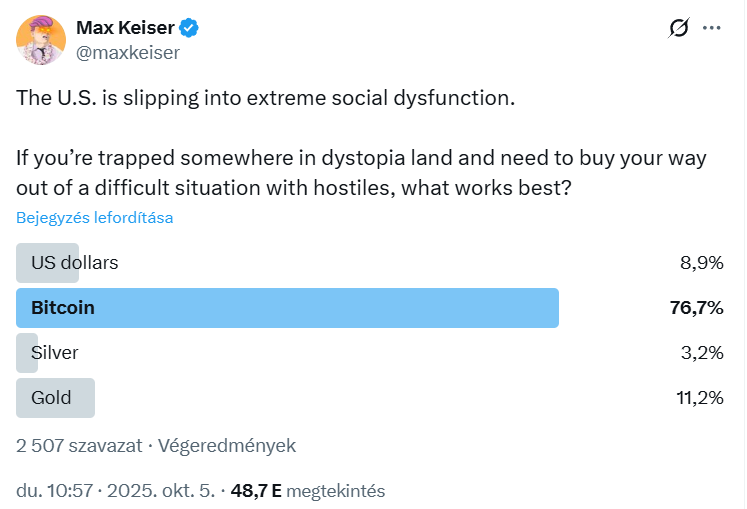Select the US dollars poll option
Viewport: 747px width, 509px height.
click(x=74, y=263)
